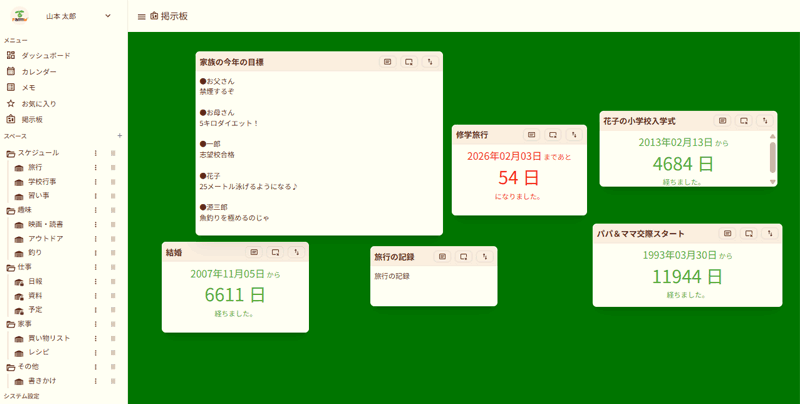Add a new space with plus icon
The height and width of the screenshot is (404, 800).
pos(120,135)
